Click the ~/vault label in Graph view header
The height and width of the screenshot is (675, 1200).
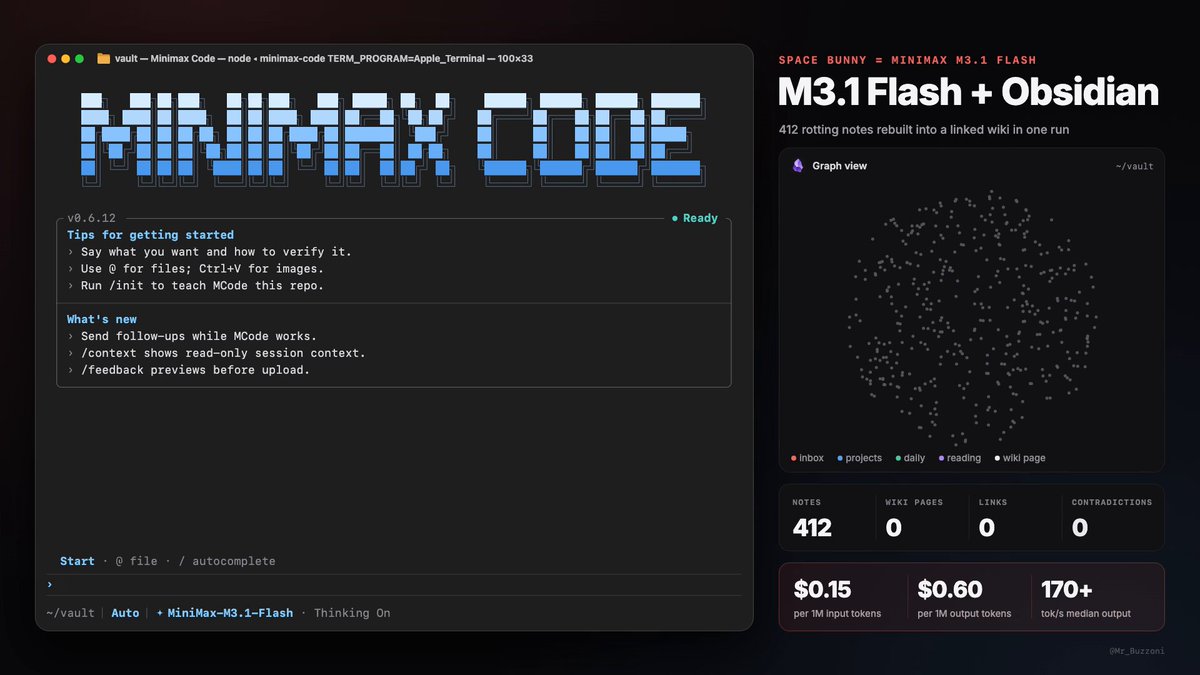pyautogui.click(x=1136, y=166)
